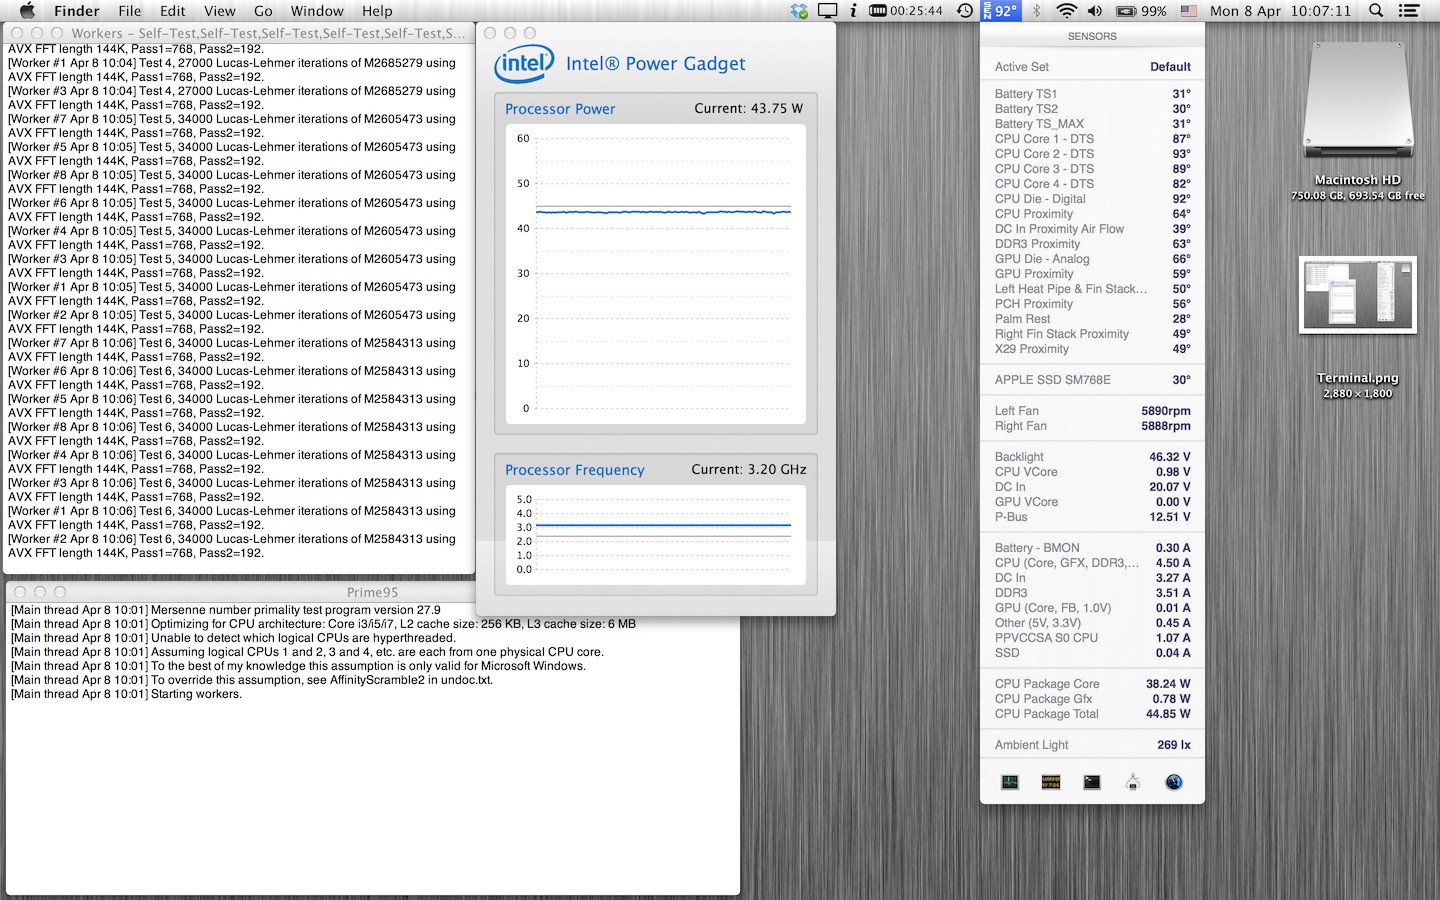Select the 'Backlight' 46.32 V row

[x=1092, y=457]
